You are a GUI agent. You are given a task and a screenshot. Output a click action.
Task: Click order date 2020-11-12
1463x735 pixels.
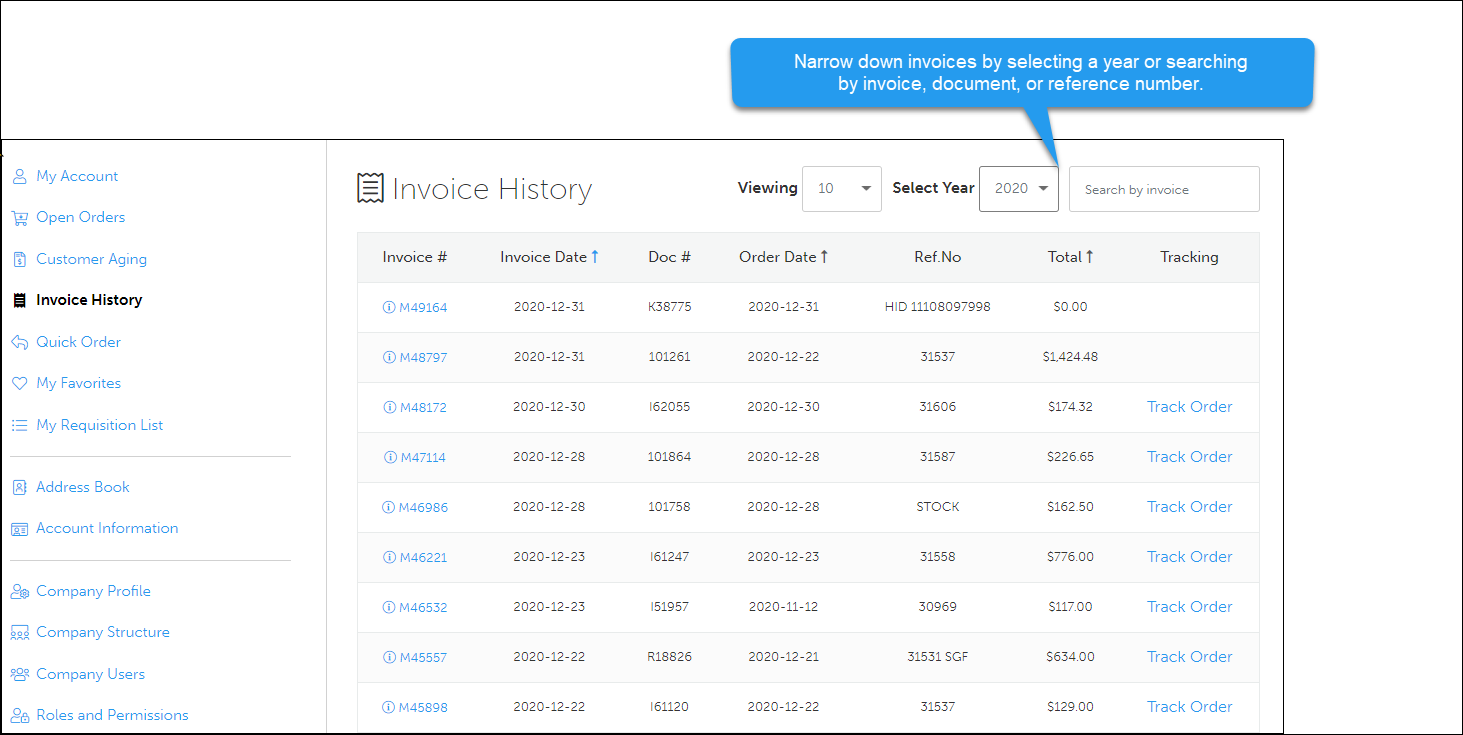click(783, 607)
